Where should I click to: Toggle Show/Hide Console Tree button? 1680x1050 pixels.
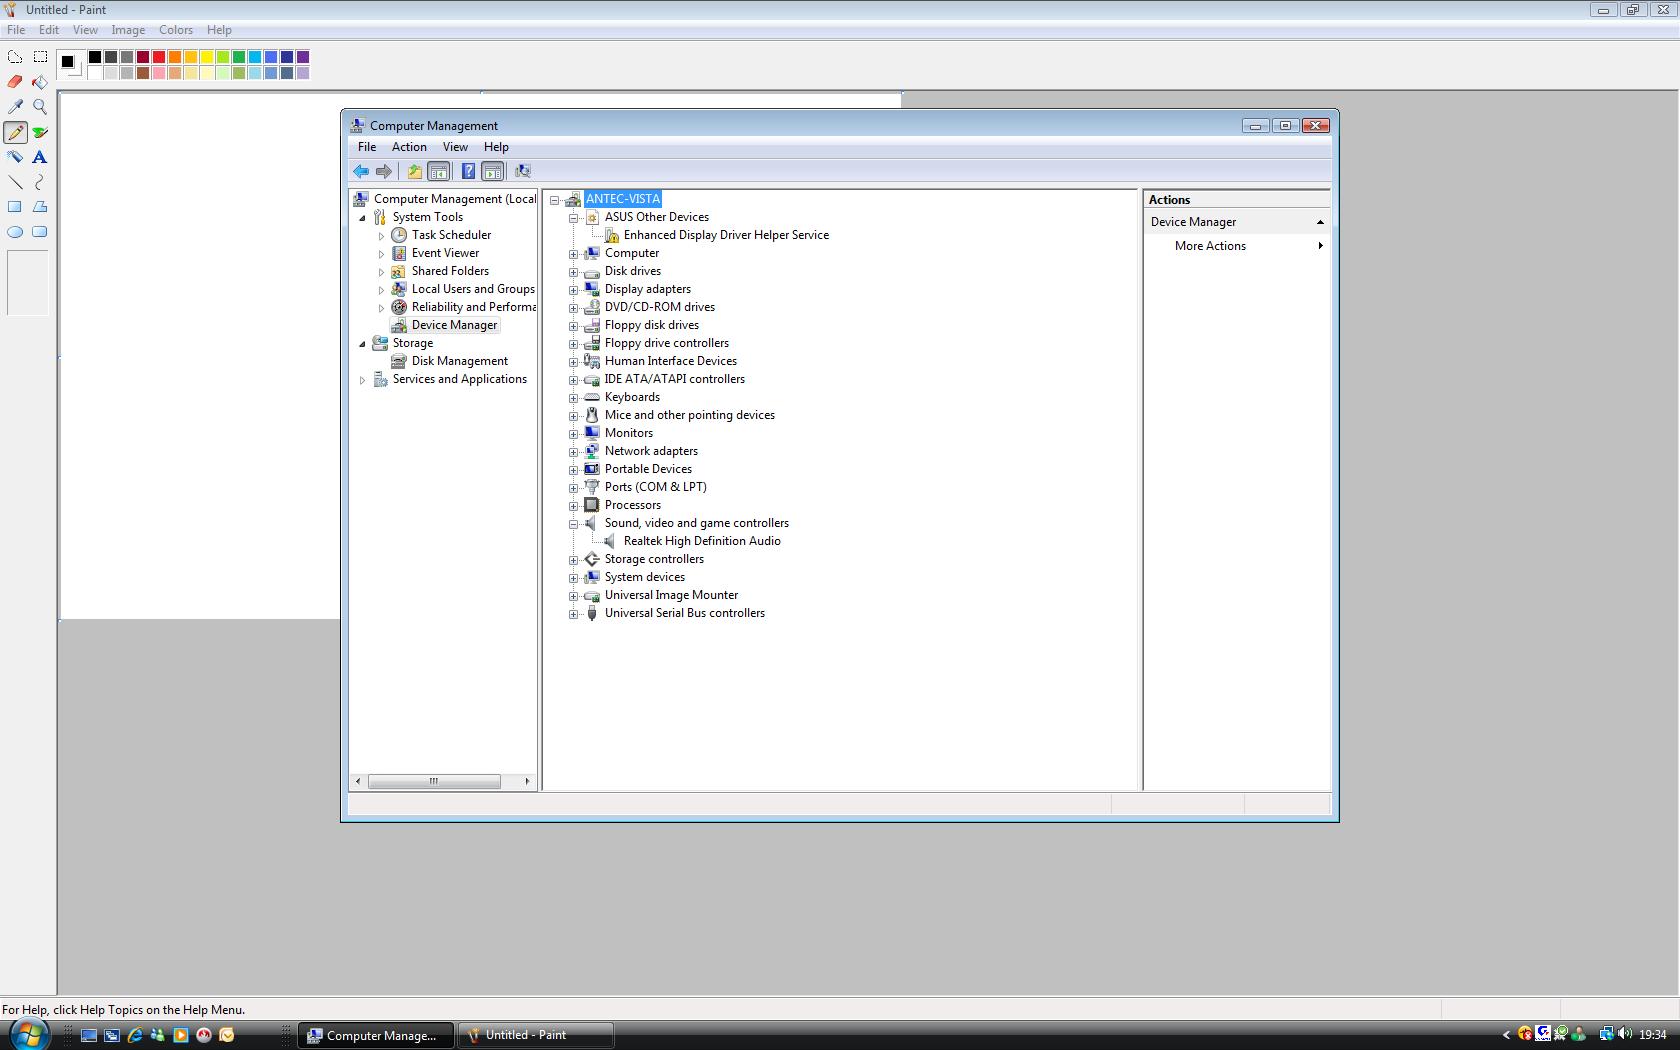tap(438, 171)
